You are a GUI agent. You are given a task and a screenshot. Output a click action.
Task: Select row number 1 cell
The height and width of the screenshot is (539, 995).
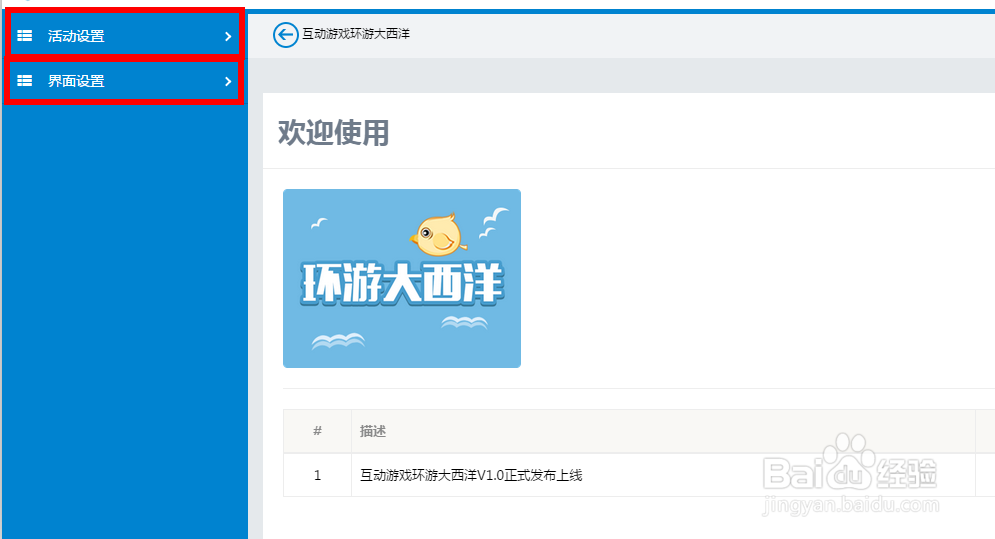click(x=317, y=475)
